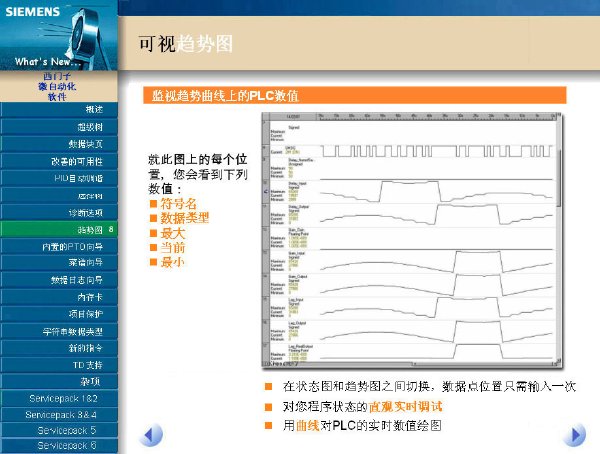Select the Servicepack 5 entry

59,430
